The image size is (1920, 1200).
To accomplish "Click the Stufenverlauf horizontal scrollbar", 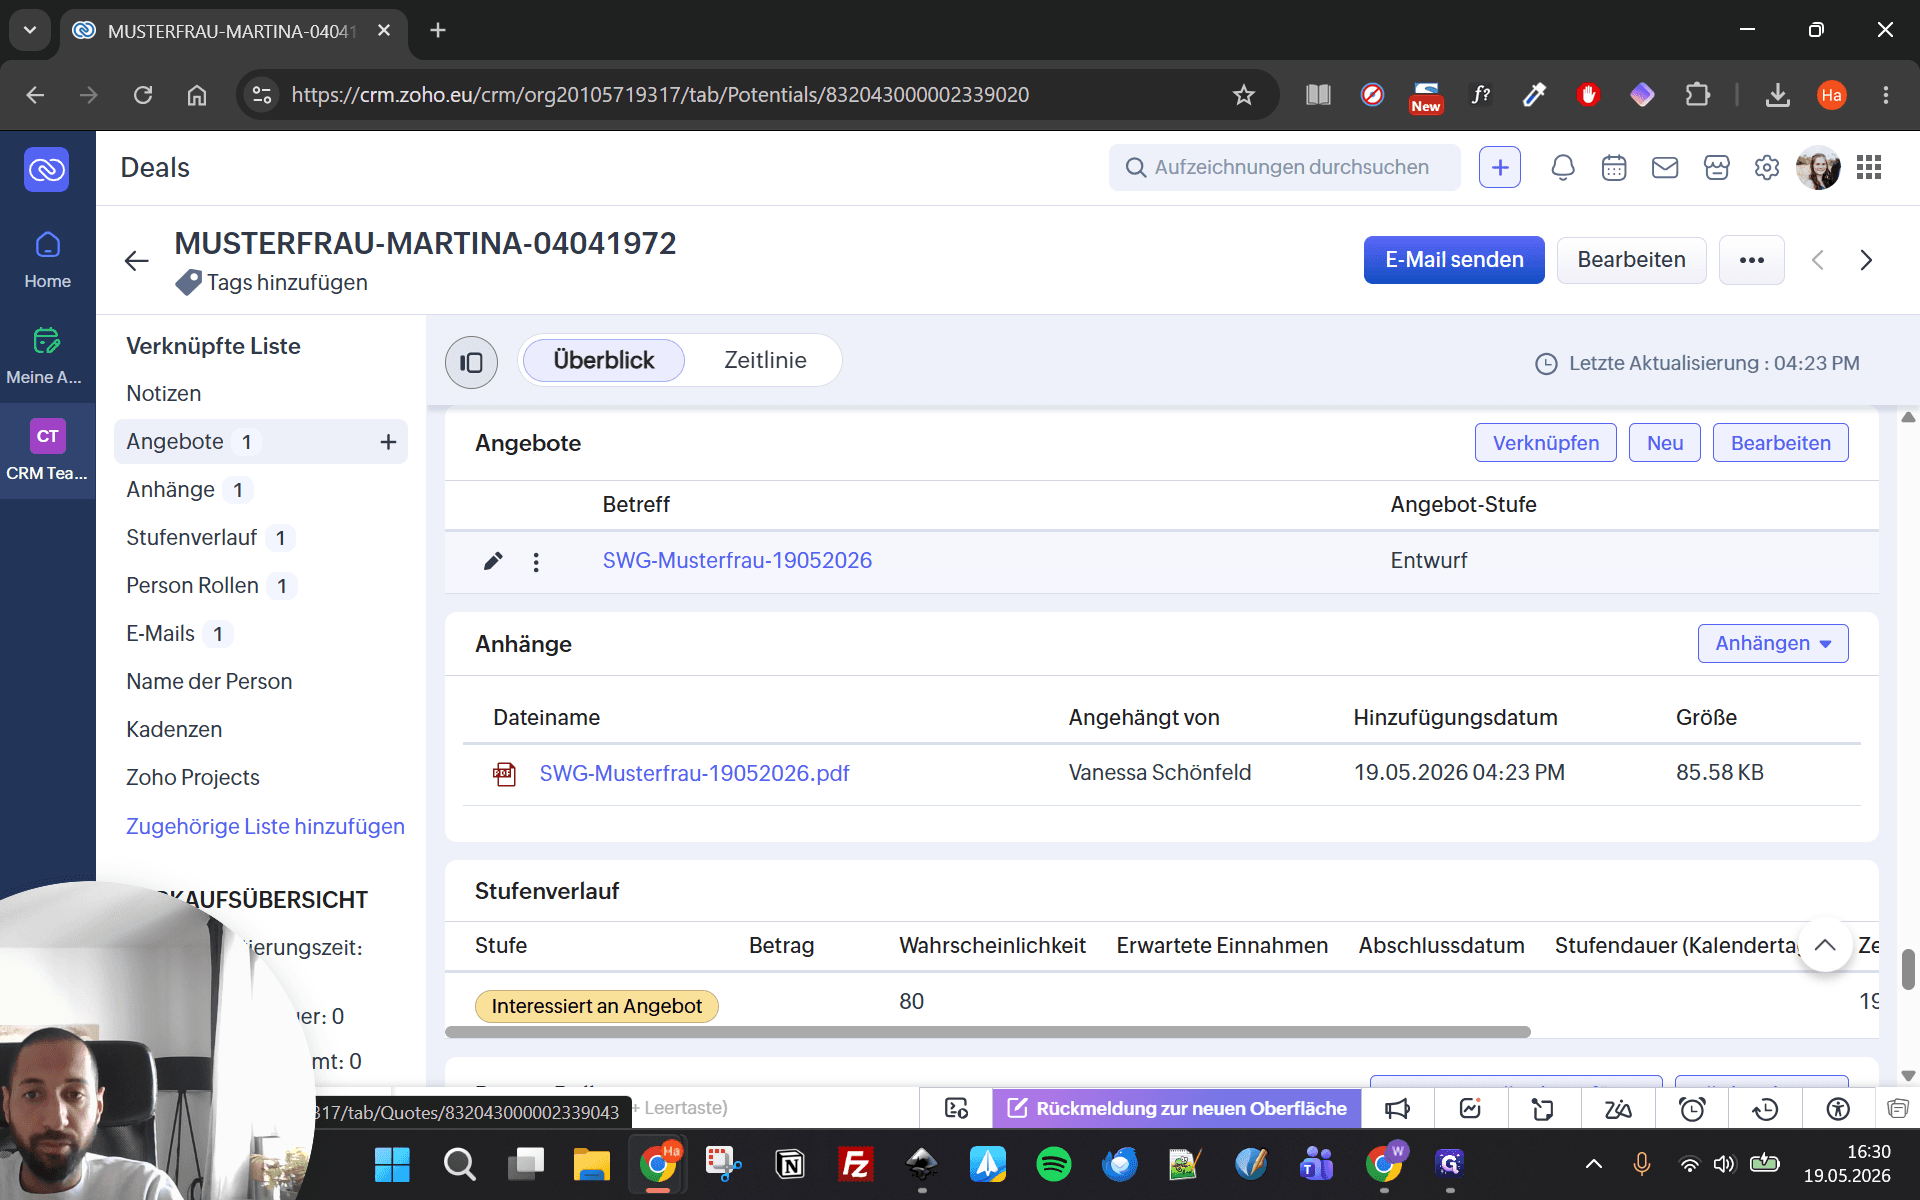I will tap(988, 1032).
